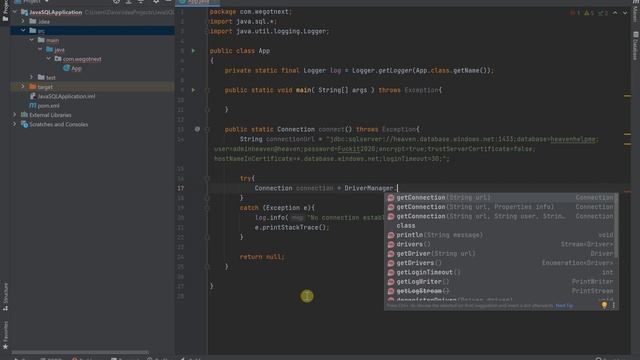Choose getDrivers() completion suggestion
Viewport: 640px width, 360px height.
pyautogui.click(x=500, y=263)
